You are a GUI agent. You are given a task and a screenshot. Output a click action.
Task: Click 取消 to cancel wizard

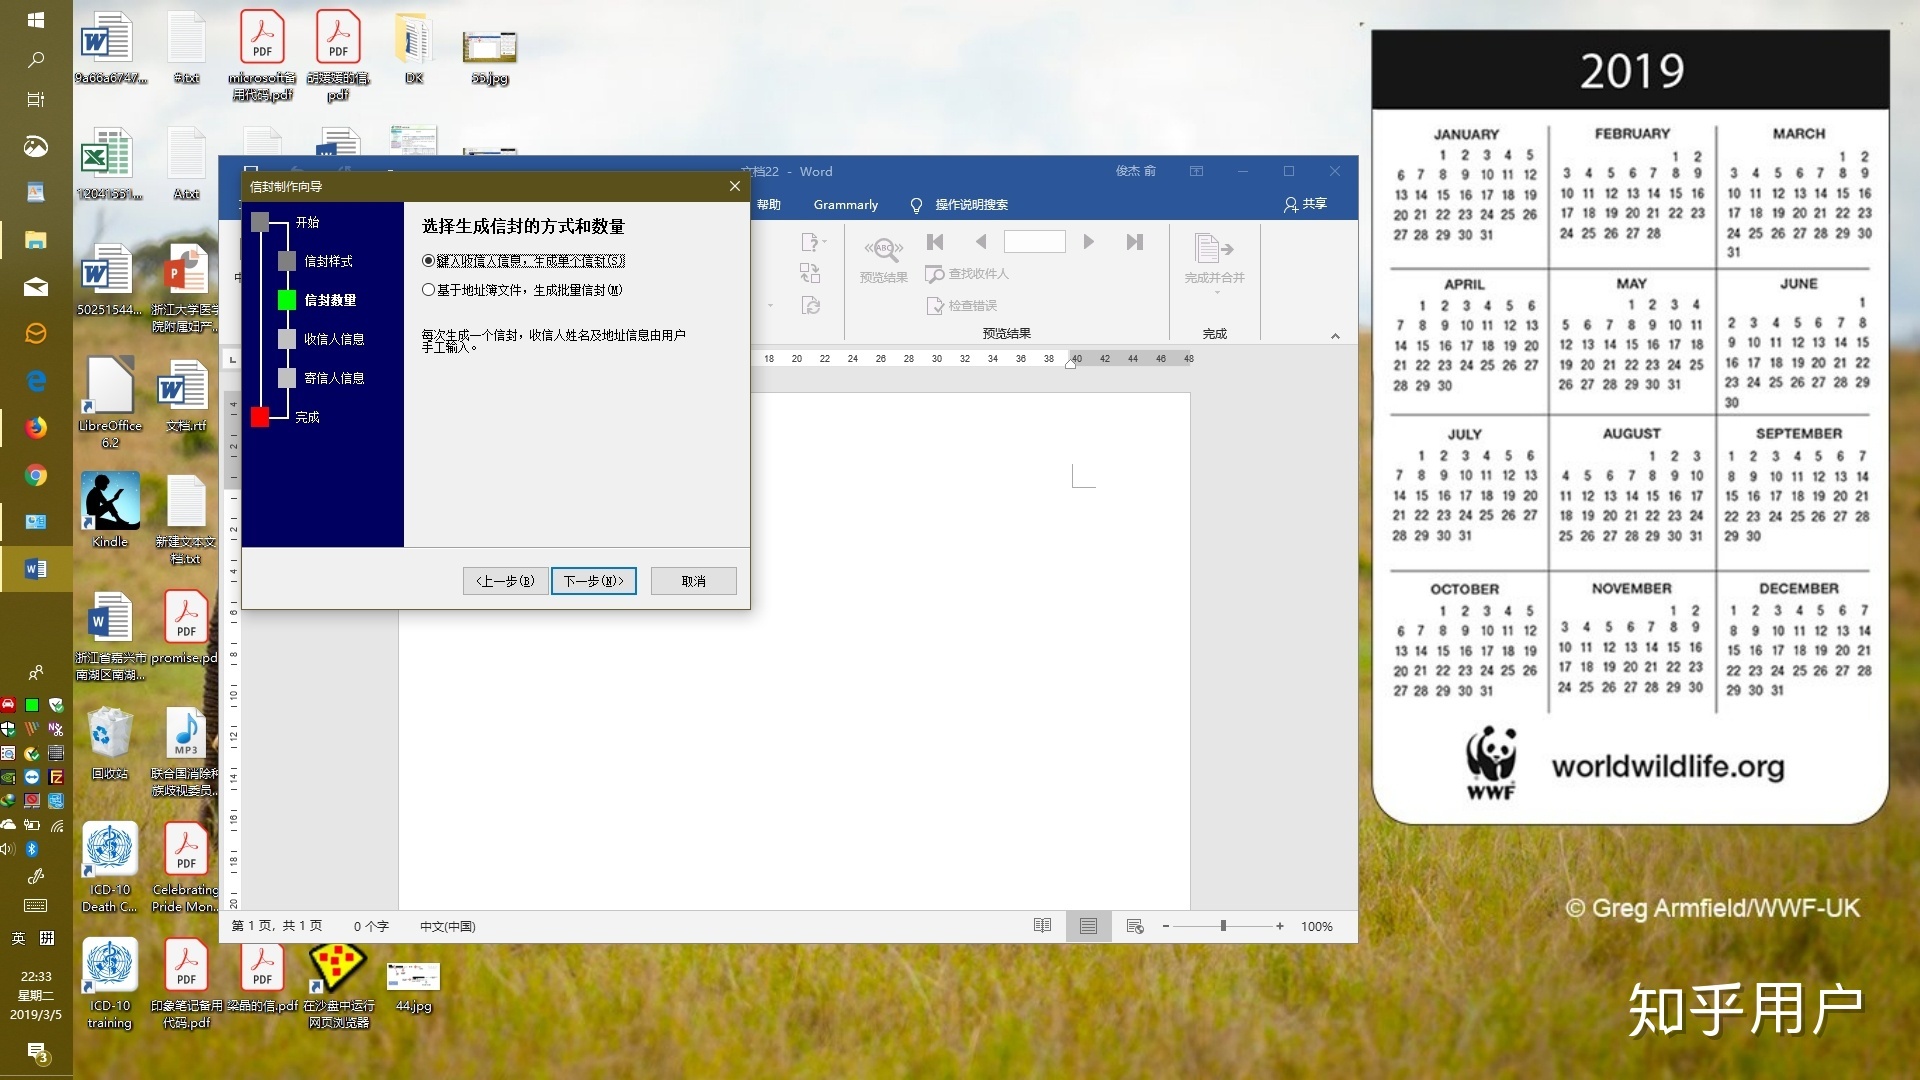[692, 580]
